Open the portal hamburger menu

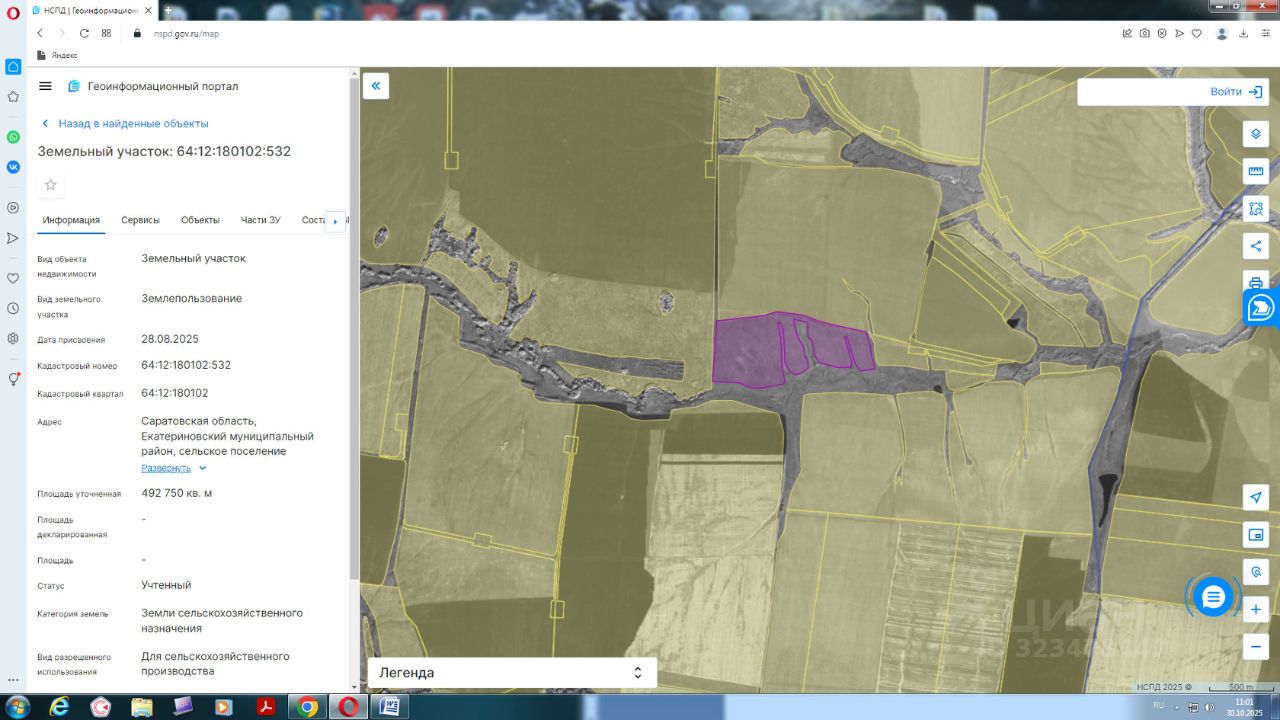point(45,86)
